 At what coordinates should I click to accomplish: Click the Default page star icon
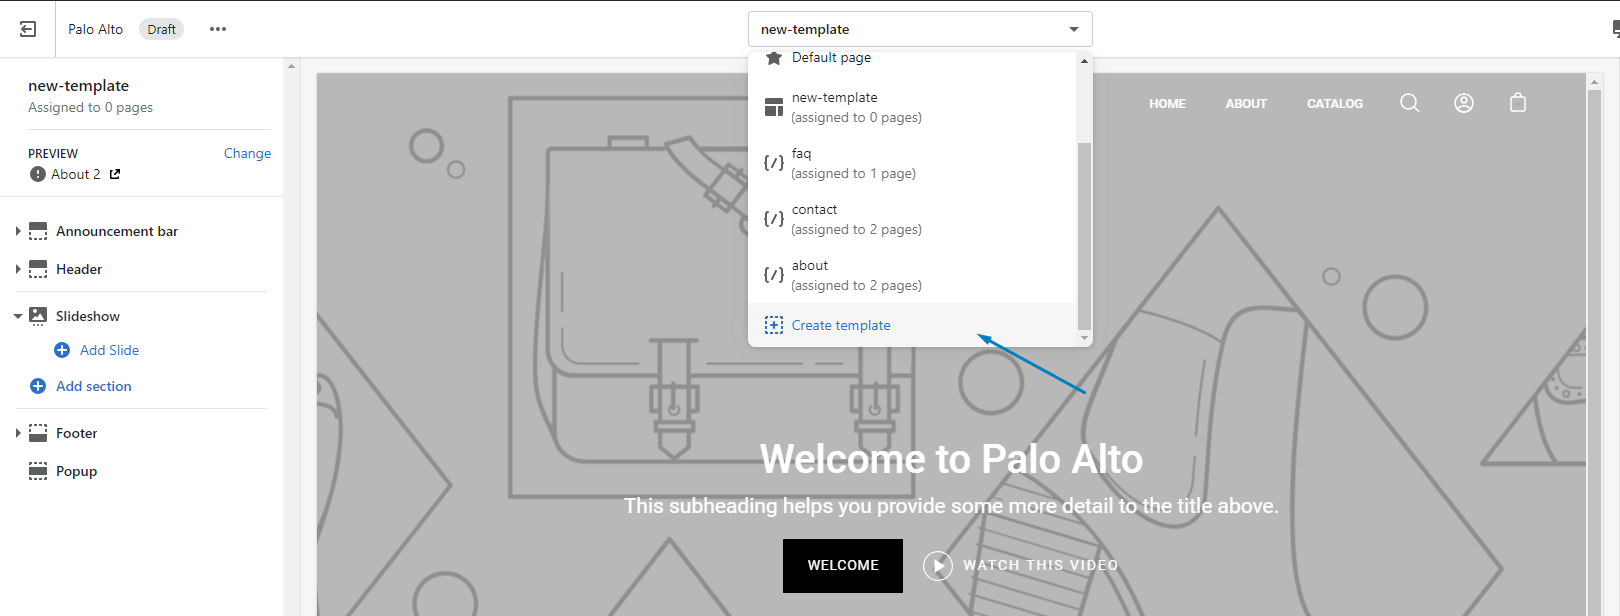click(x=774, y=58)
